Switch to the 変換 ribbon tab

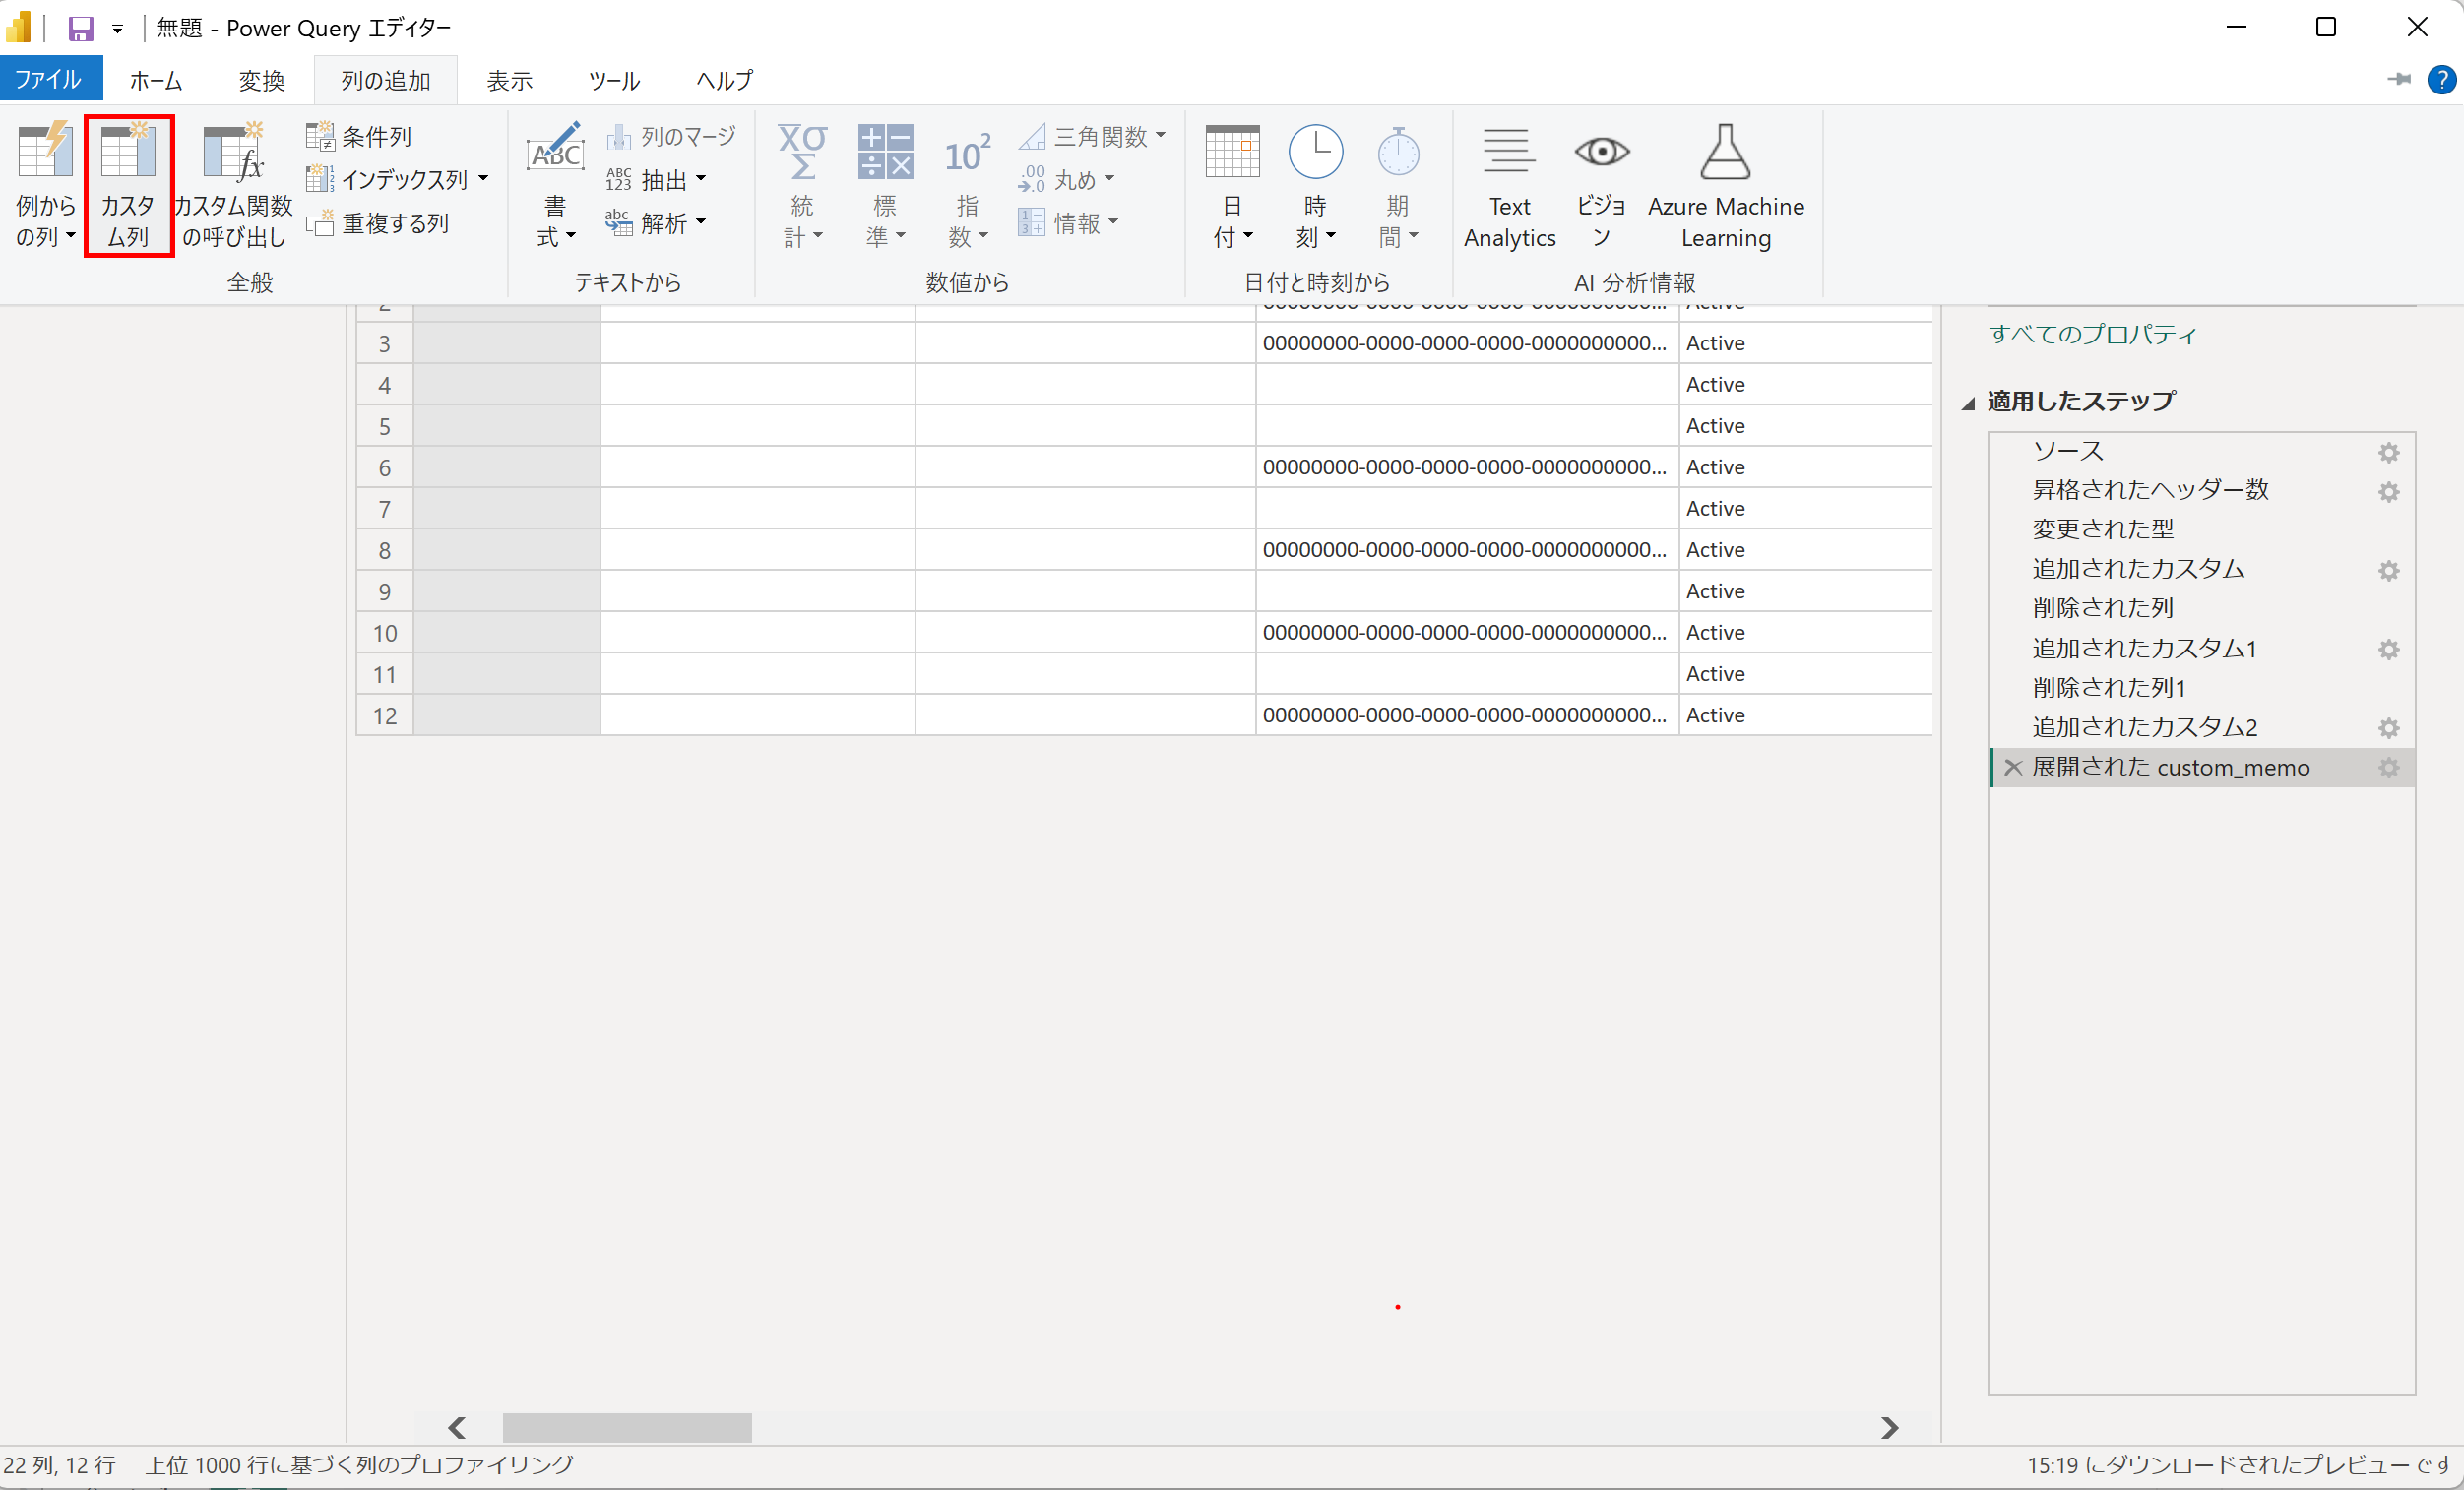tap(262, 81)
